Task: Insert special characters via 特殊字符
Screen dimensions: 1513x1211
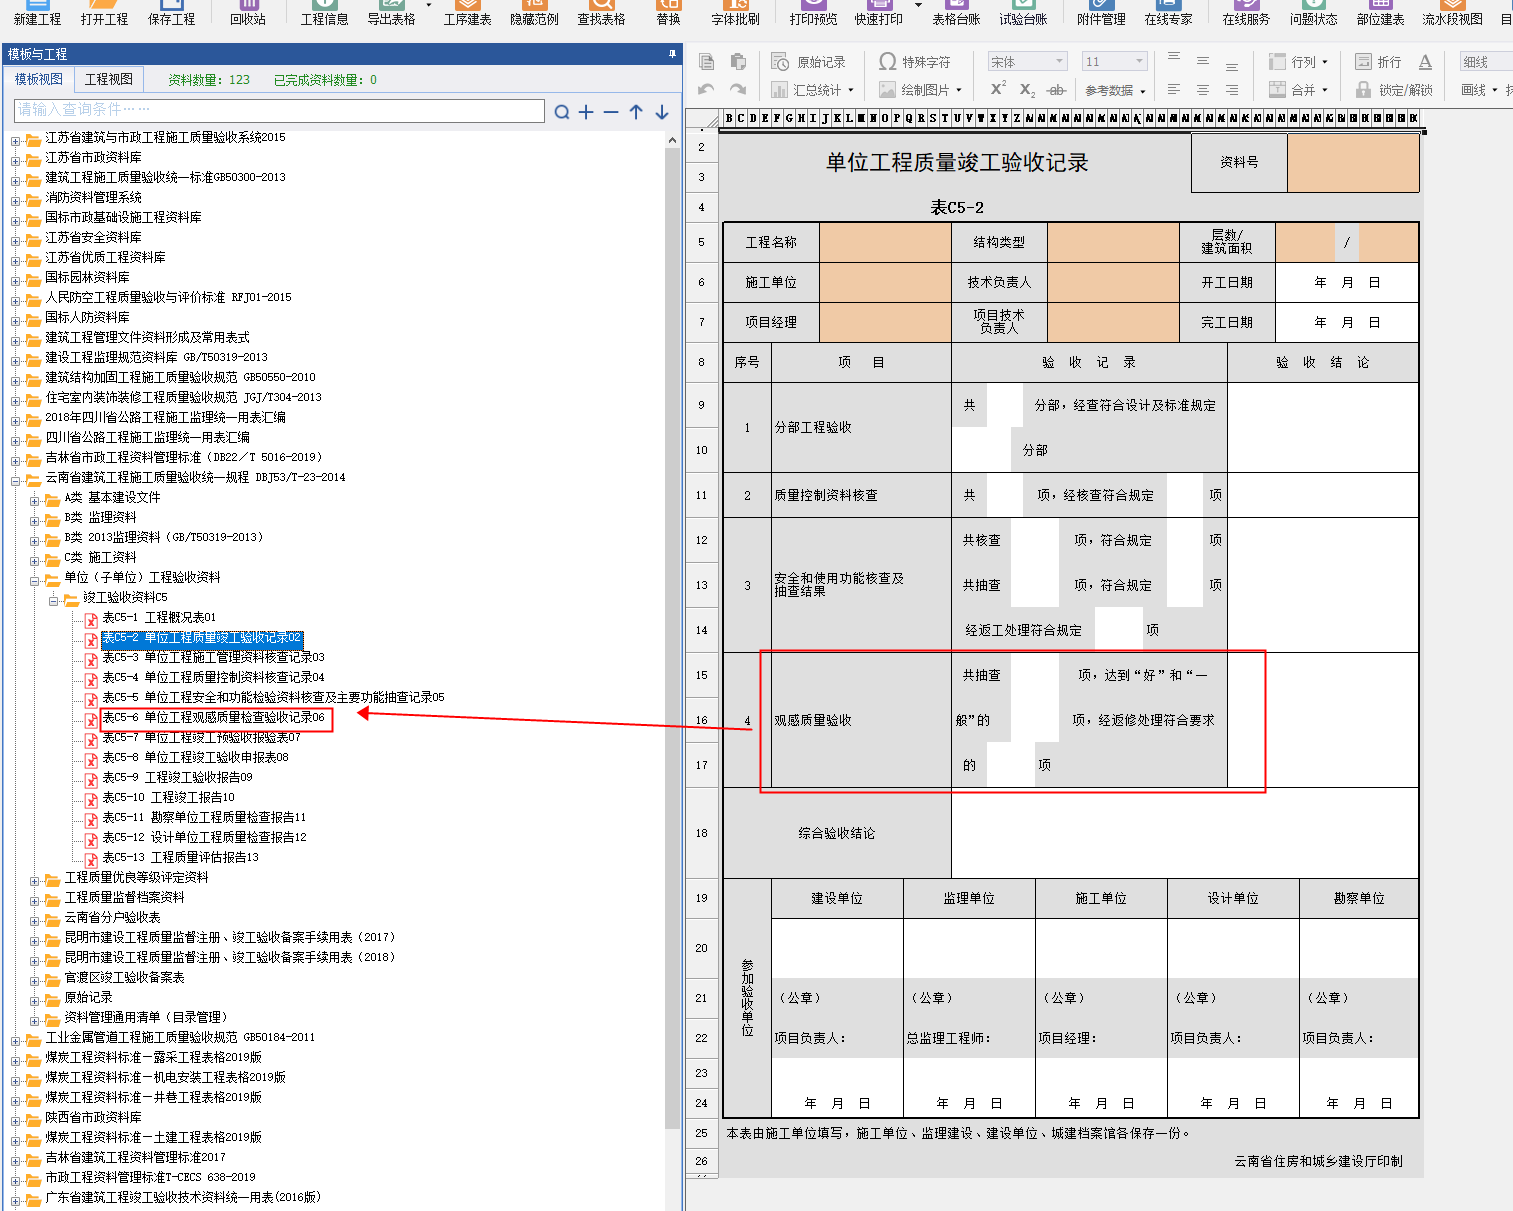Action: point(914,62)
